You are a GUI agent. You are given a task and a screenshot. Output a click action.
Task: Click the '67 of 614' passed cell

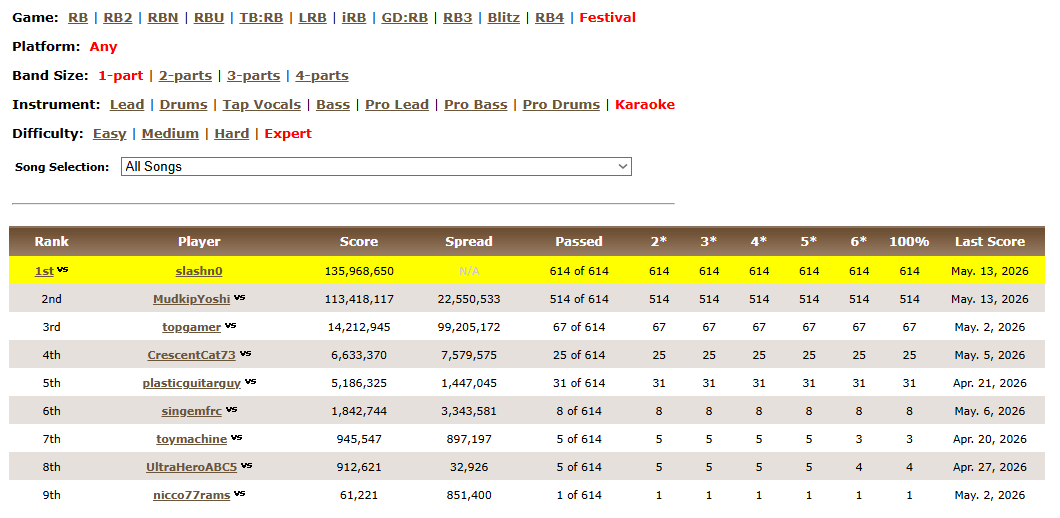coord(579,327)
